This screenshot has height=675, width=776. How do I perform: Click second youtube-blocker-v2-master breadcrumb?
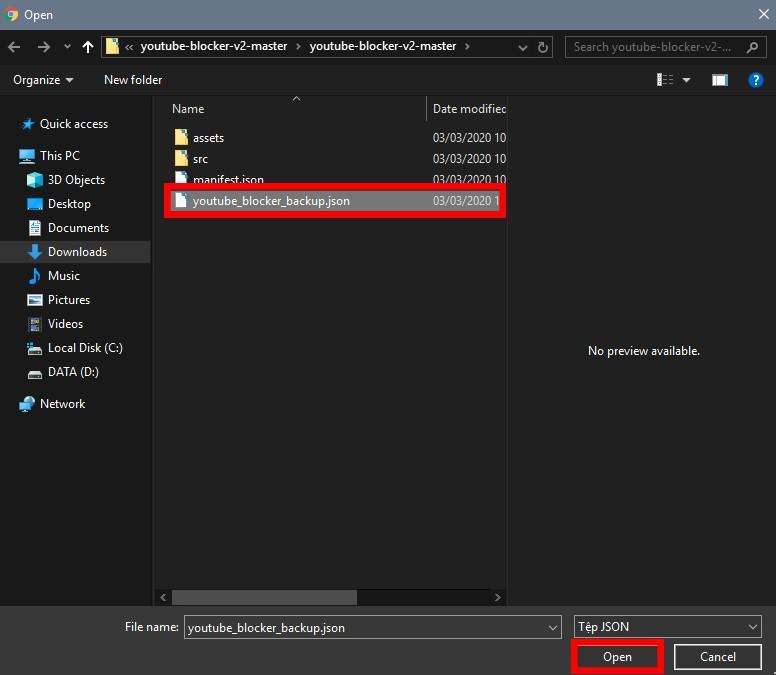point(383,47)
